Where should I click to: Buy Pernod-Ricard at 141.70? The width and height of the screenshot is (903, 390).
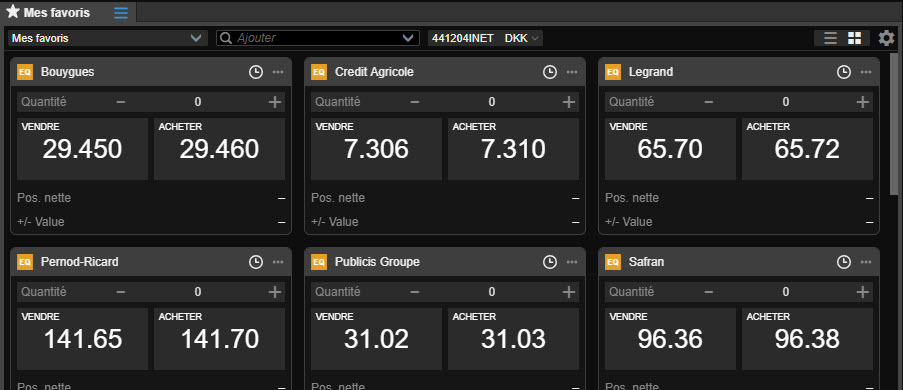[219, 339]
